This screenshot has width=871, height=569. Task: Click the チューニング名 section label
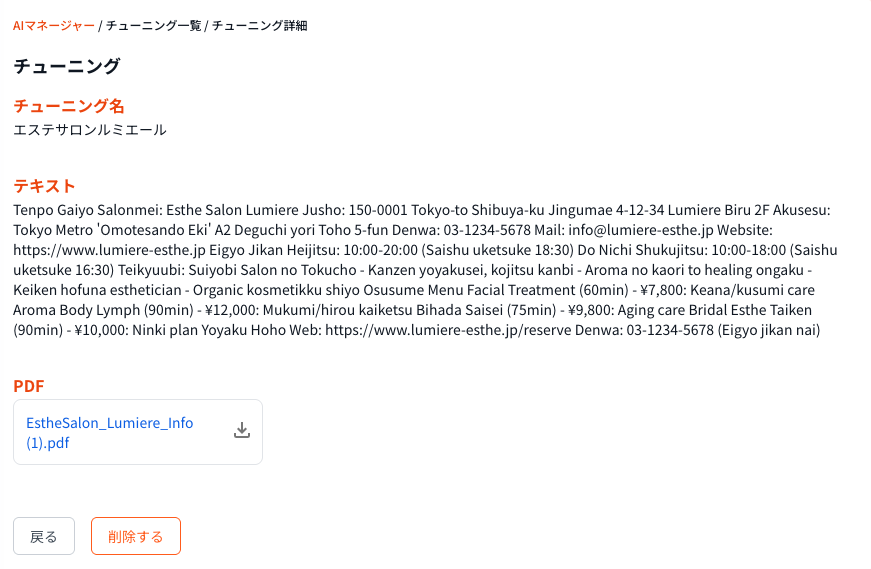pyautogui.click(x=68, y=105)
